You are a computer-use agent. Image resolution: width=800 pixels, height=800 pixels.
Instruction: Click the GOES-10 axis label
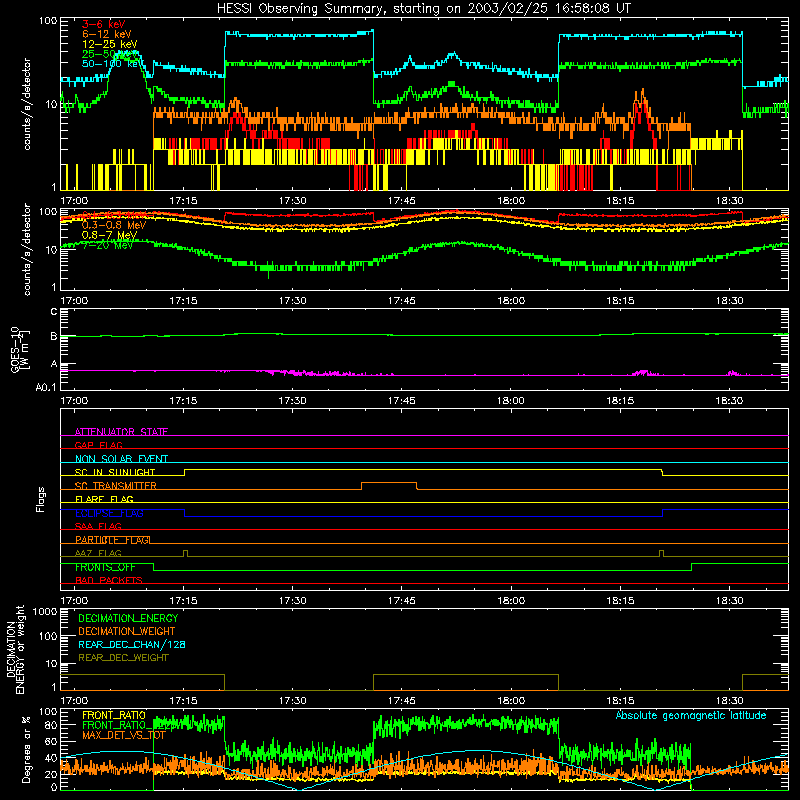[15, 349]
